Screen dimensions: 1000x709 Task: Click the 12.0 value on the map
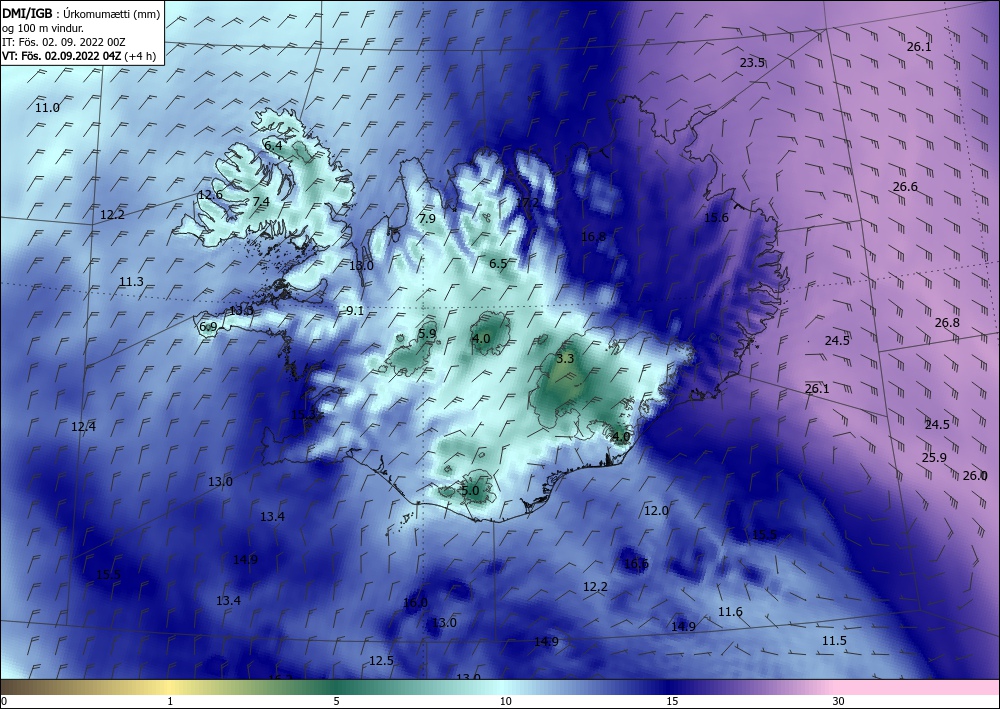pyautogui.click(x=656, y=510)
